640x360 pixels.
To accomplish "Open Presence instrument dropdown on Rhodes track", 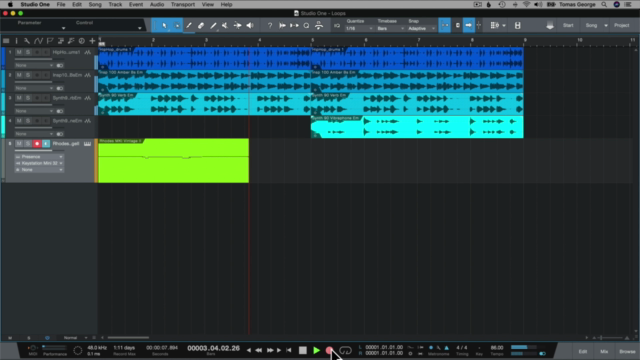I will tap(39, 157).
